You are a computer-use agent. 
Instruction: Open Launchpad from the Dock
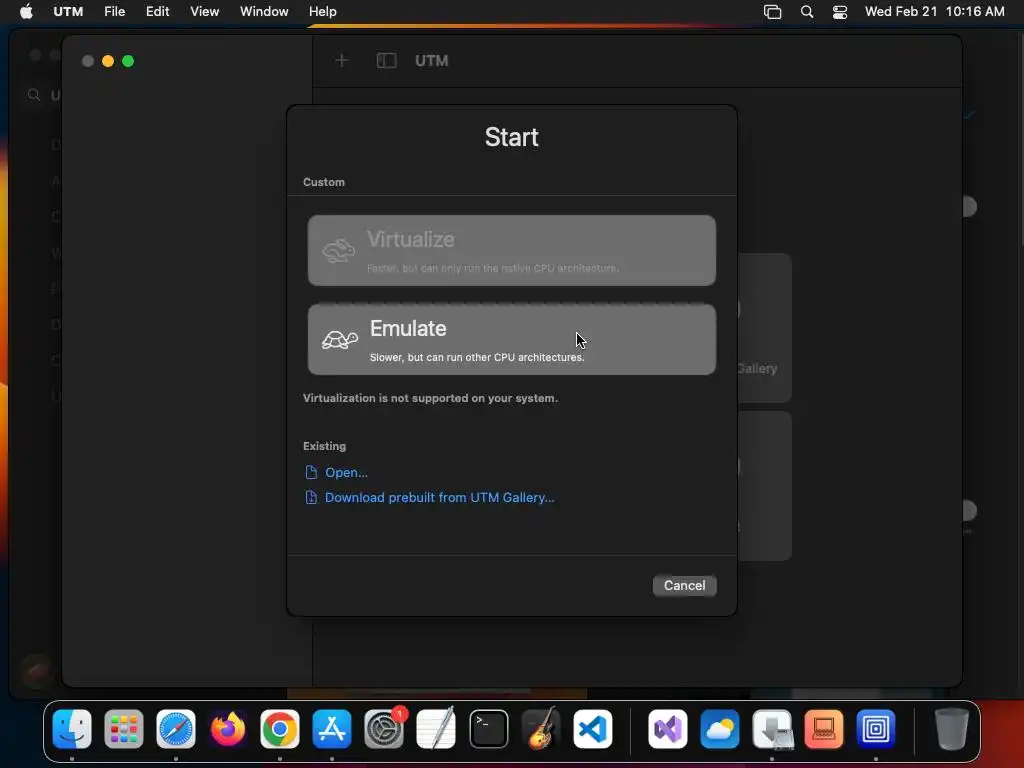click(123, 729)
